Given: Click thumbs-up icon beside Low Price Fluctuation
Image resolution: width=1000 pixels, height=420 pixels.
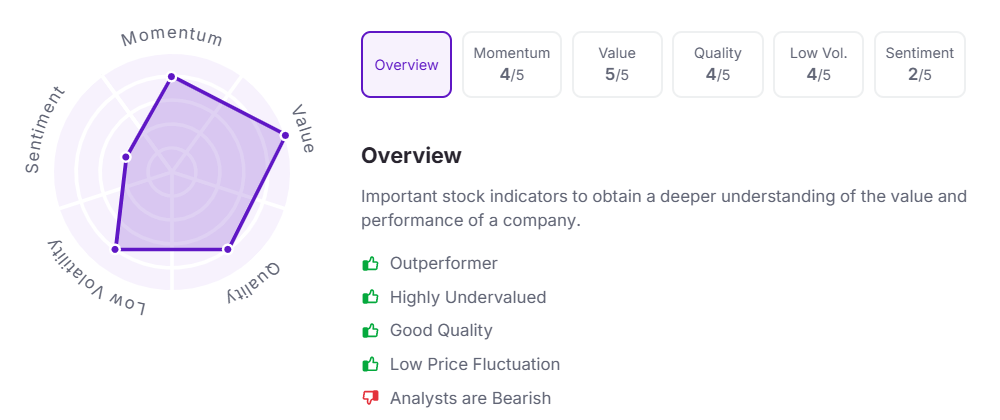Looking at the screenshot, I should (x=371, y=365).
